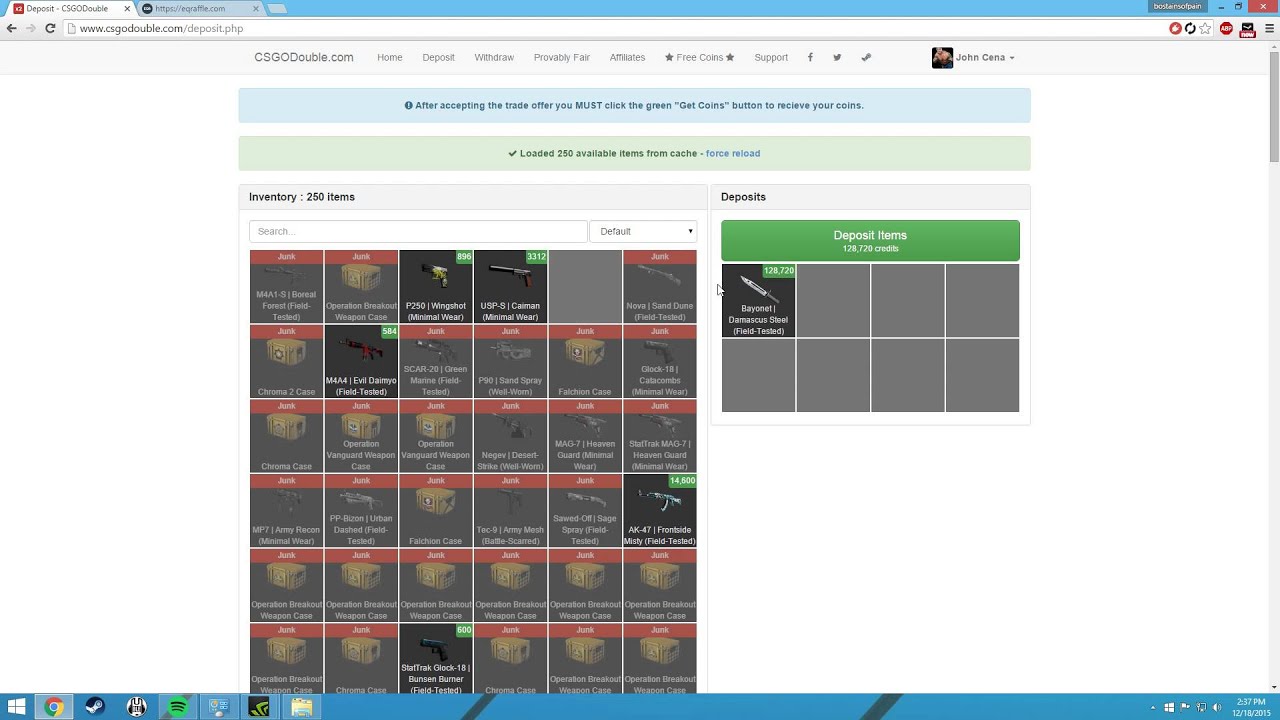Open the Default sort dropdown
This screenshot has width=1280, height=720.
tap(643, 231)
